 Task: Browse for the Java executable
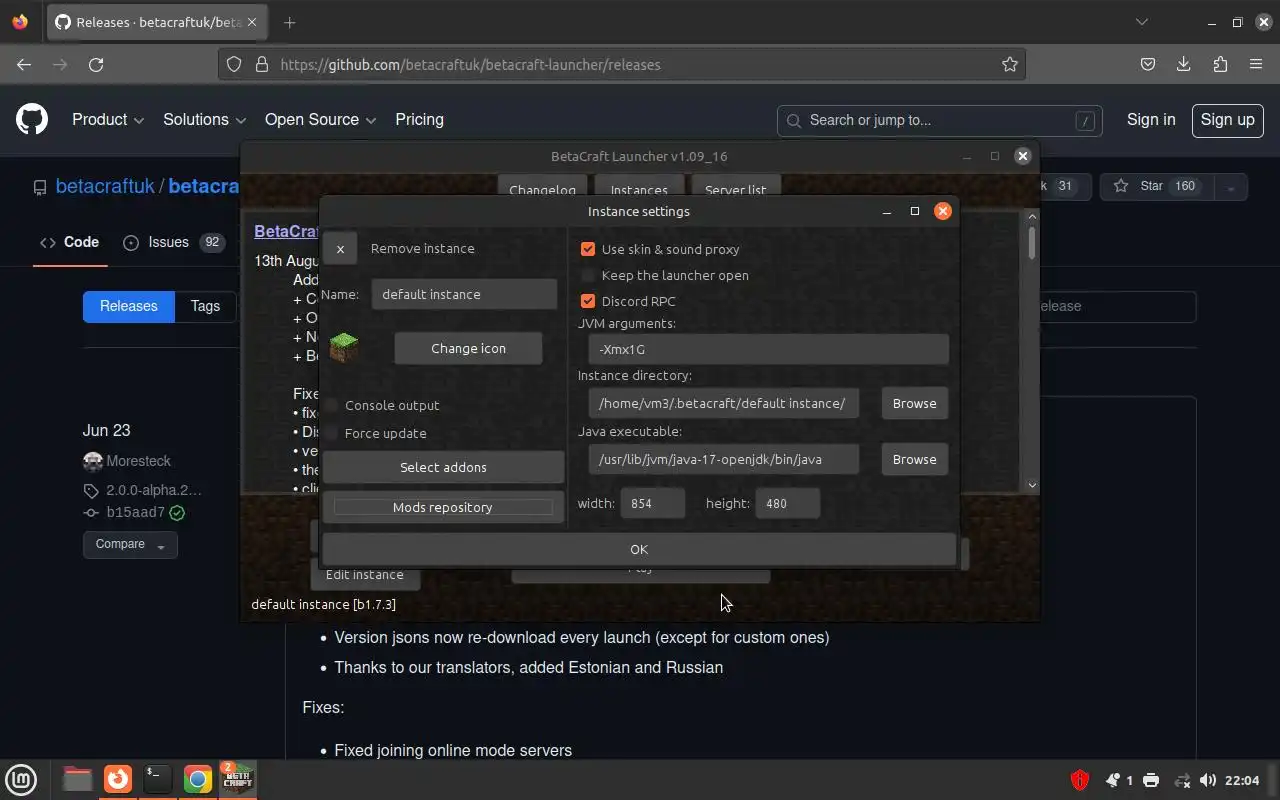pos(914,459)
